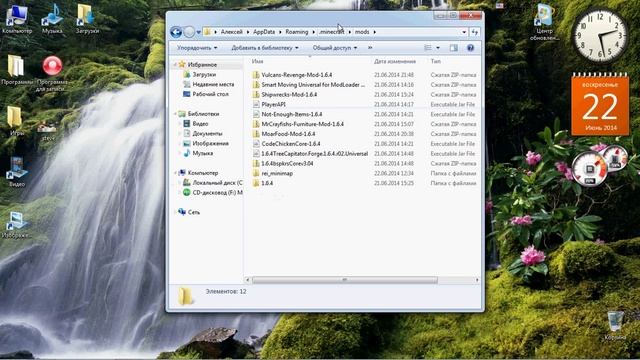Select Видео library in sidebar
This screenshot has height=360, width=640.
[x=200, y=124]
